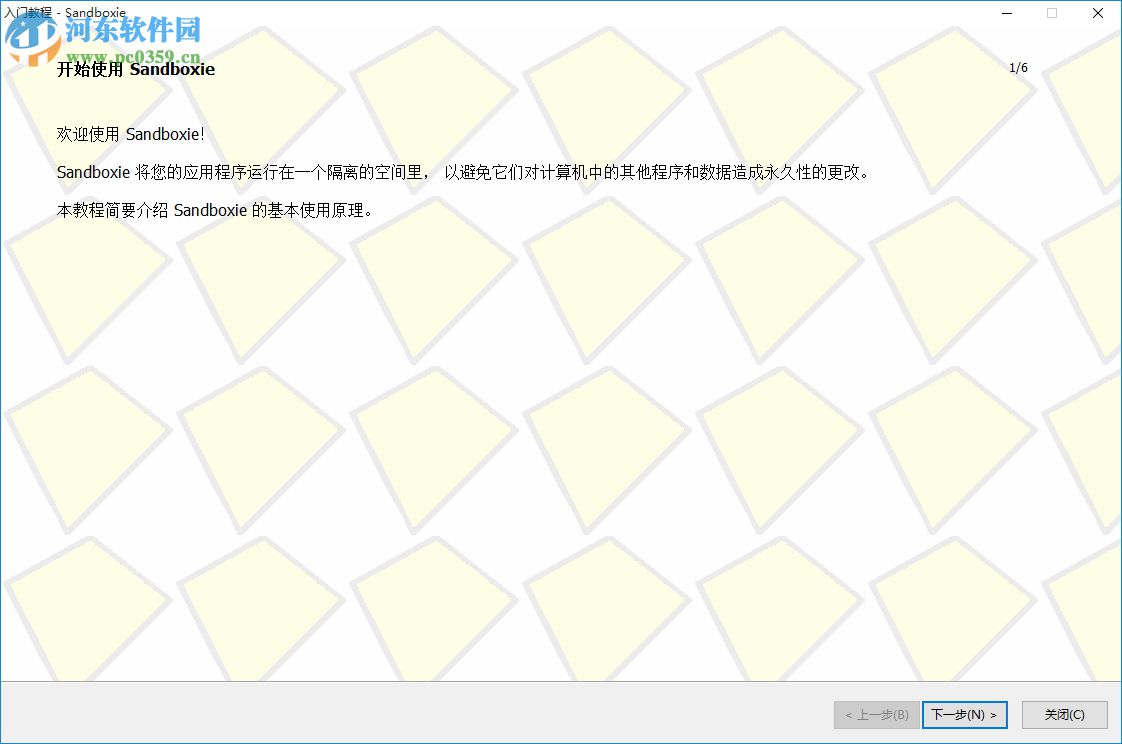The image size is (1122, 744).
Task: Advance tutorial with 下一步(N) button
Action: click(x=963, y=714)
